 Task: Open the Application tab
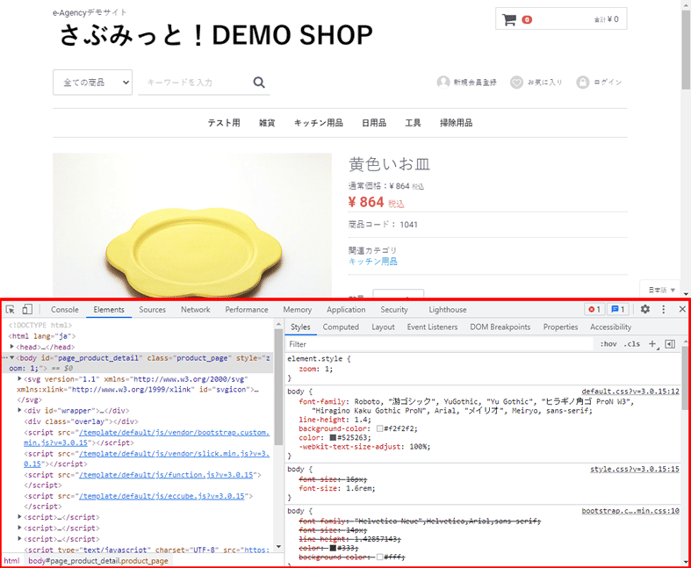coord(346,310)
